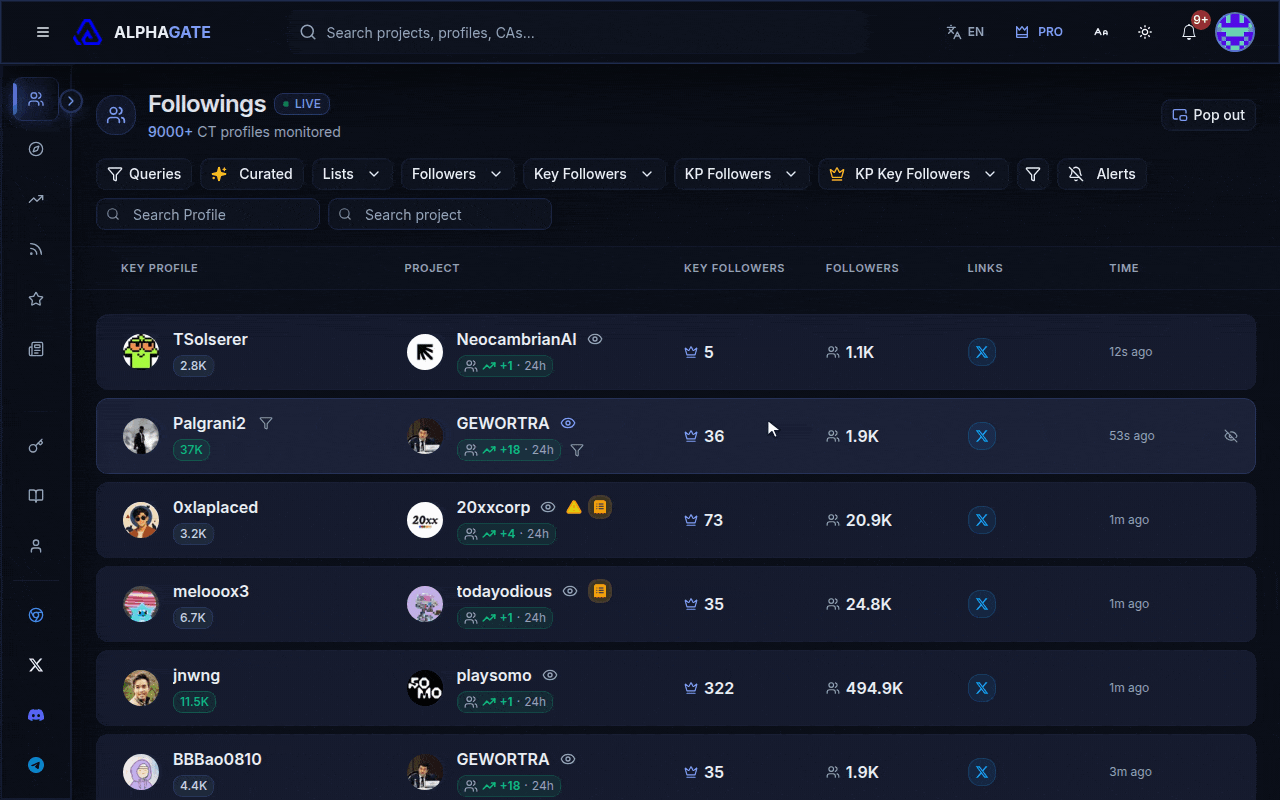The height and width of the screenshot is (800, 1280).
Task: Open the KP Key Followers dropdown
Action: coord(913,174)
